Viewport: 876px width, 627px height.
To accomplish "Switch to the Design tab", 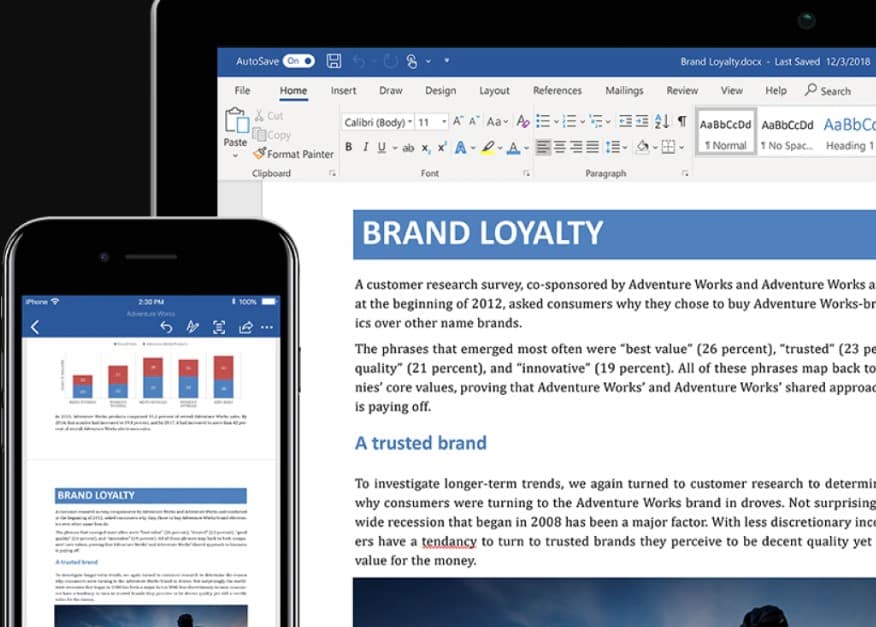I will tap(440, 91).
